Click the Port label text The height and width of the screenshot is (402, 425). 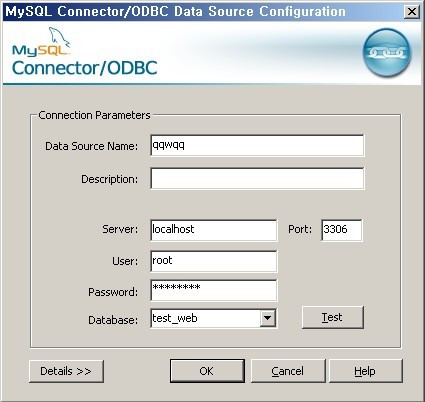[300, 229]
